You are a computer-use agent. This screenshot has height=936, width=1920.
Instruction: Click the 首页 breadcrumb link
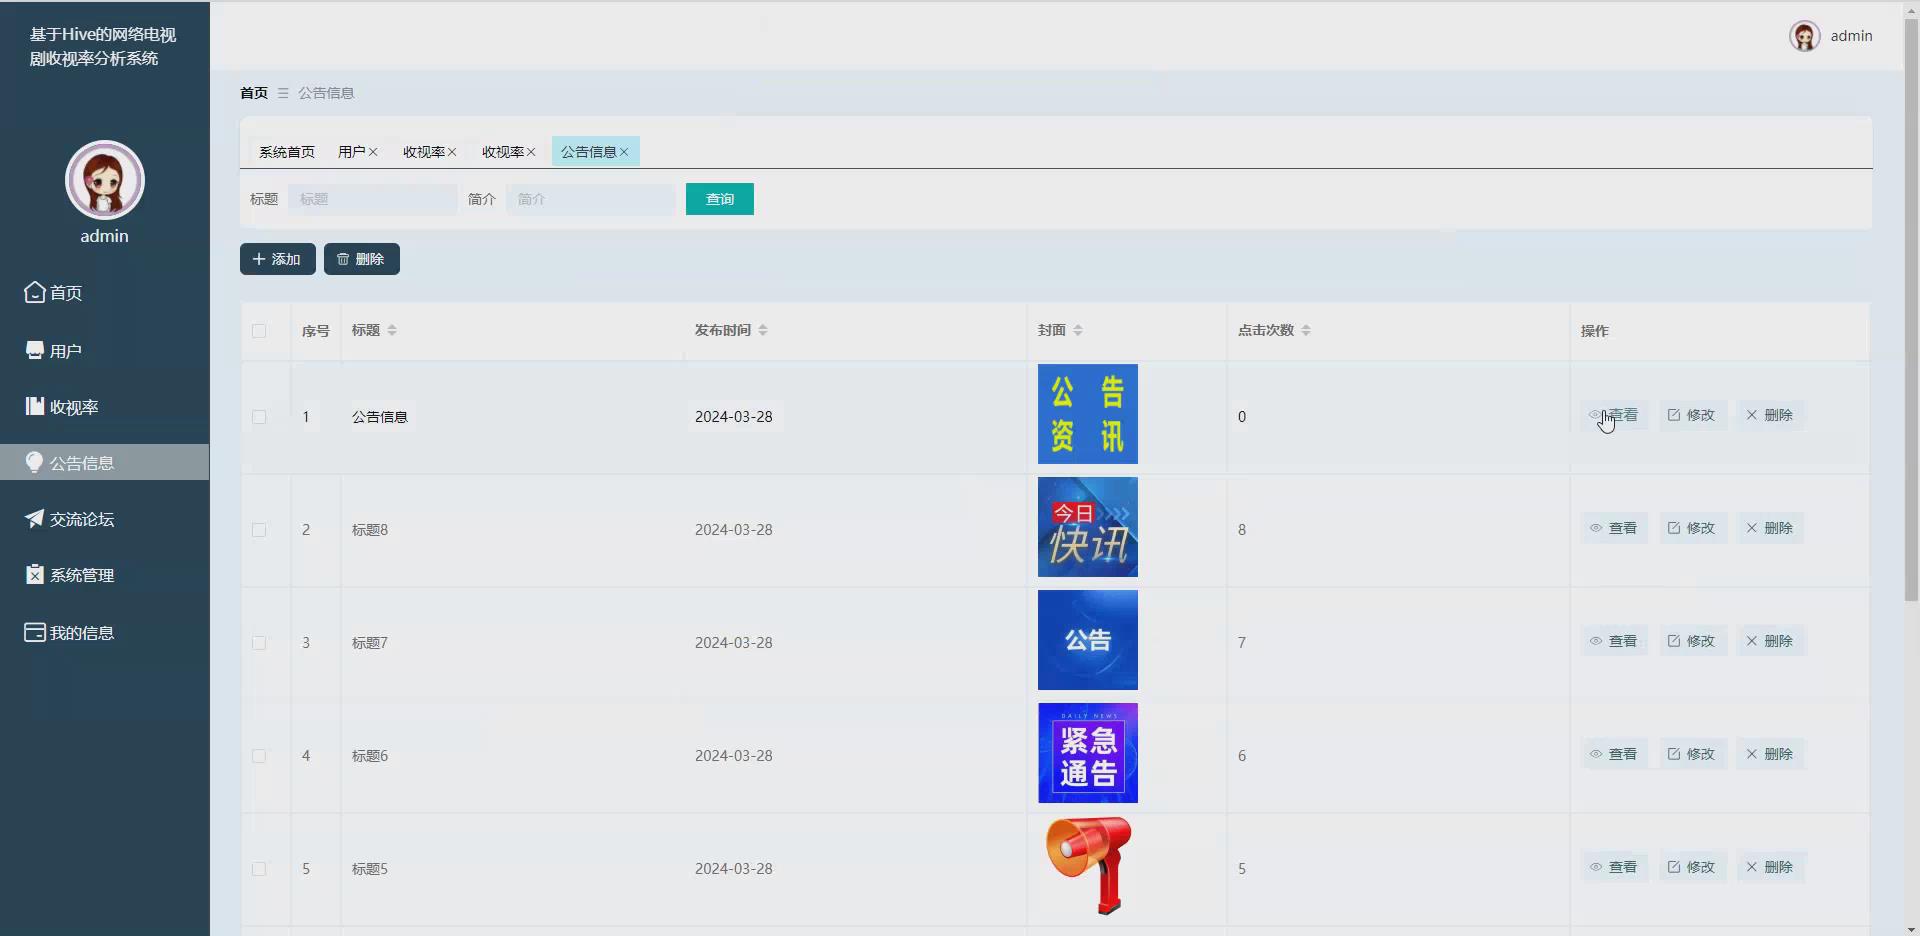pos(254,93)
